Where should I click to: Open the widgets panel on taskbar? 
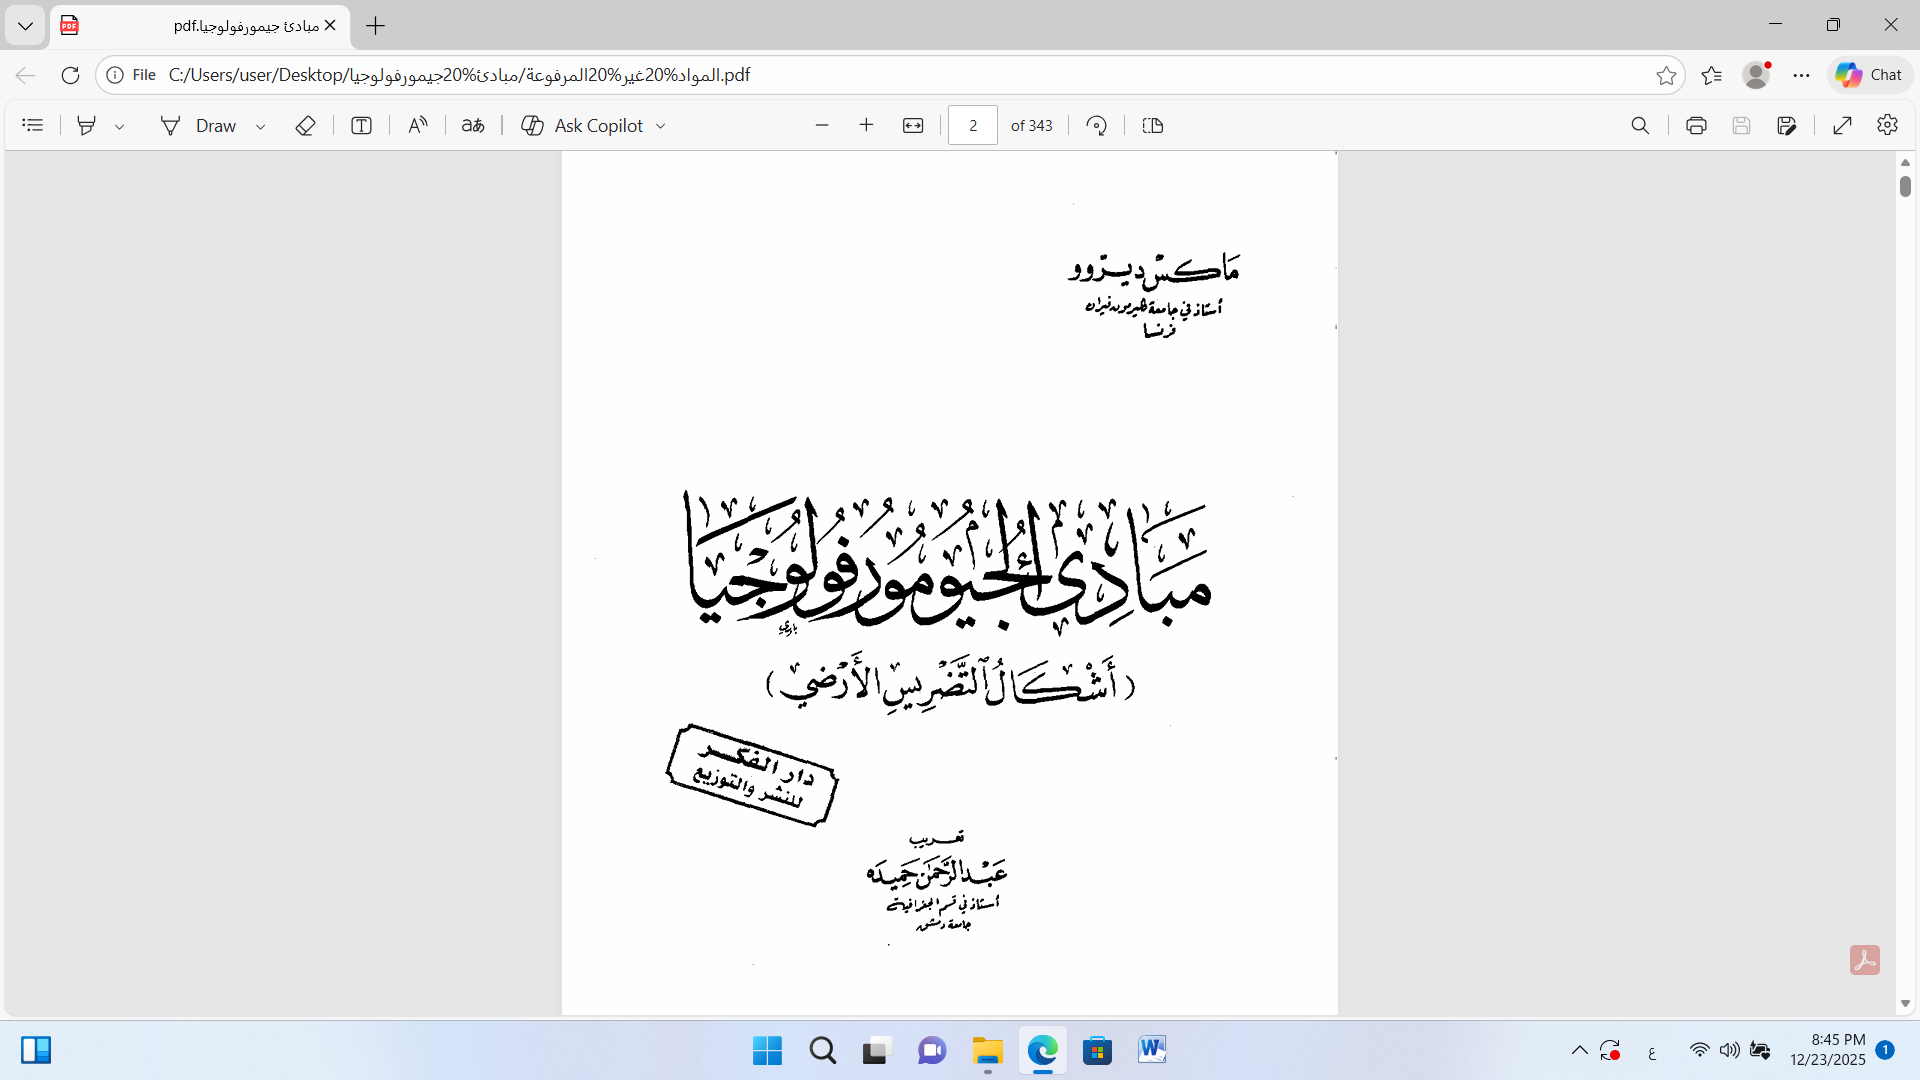pyautogui.click(x=36, y=1050)
